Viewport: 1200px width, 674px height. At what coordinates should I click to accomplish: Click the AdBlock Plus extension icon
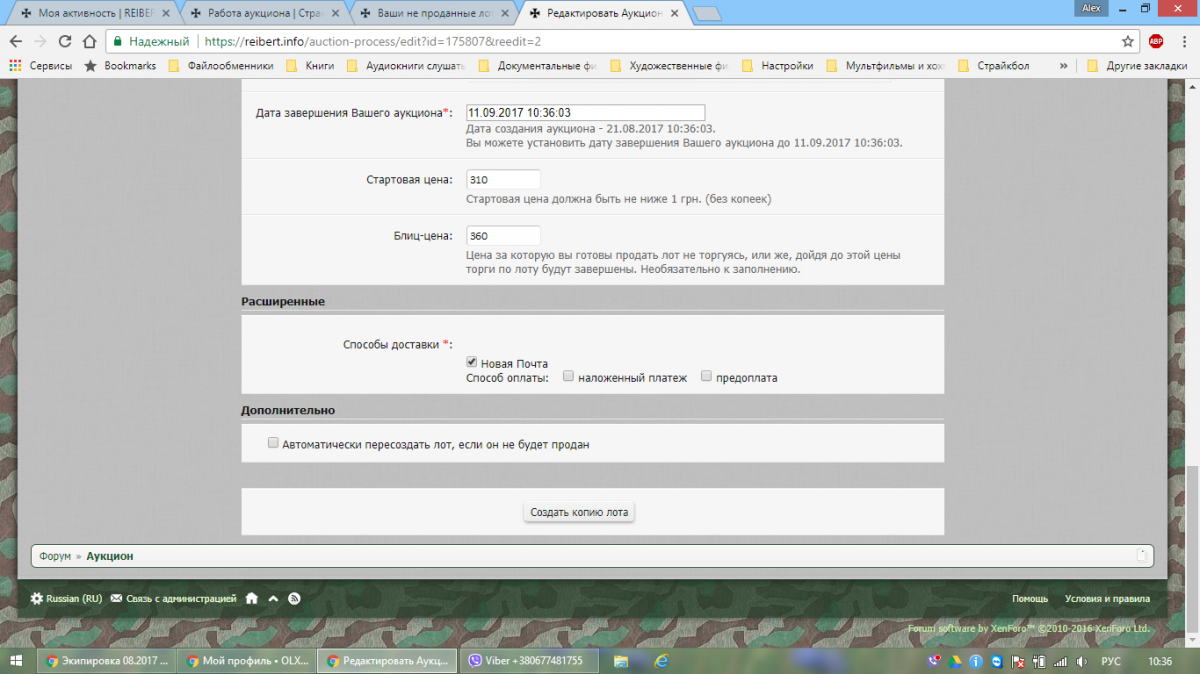click(1156, 41)
